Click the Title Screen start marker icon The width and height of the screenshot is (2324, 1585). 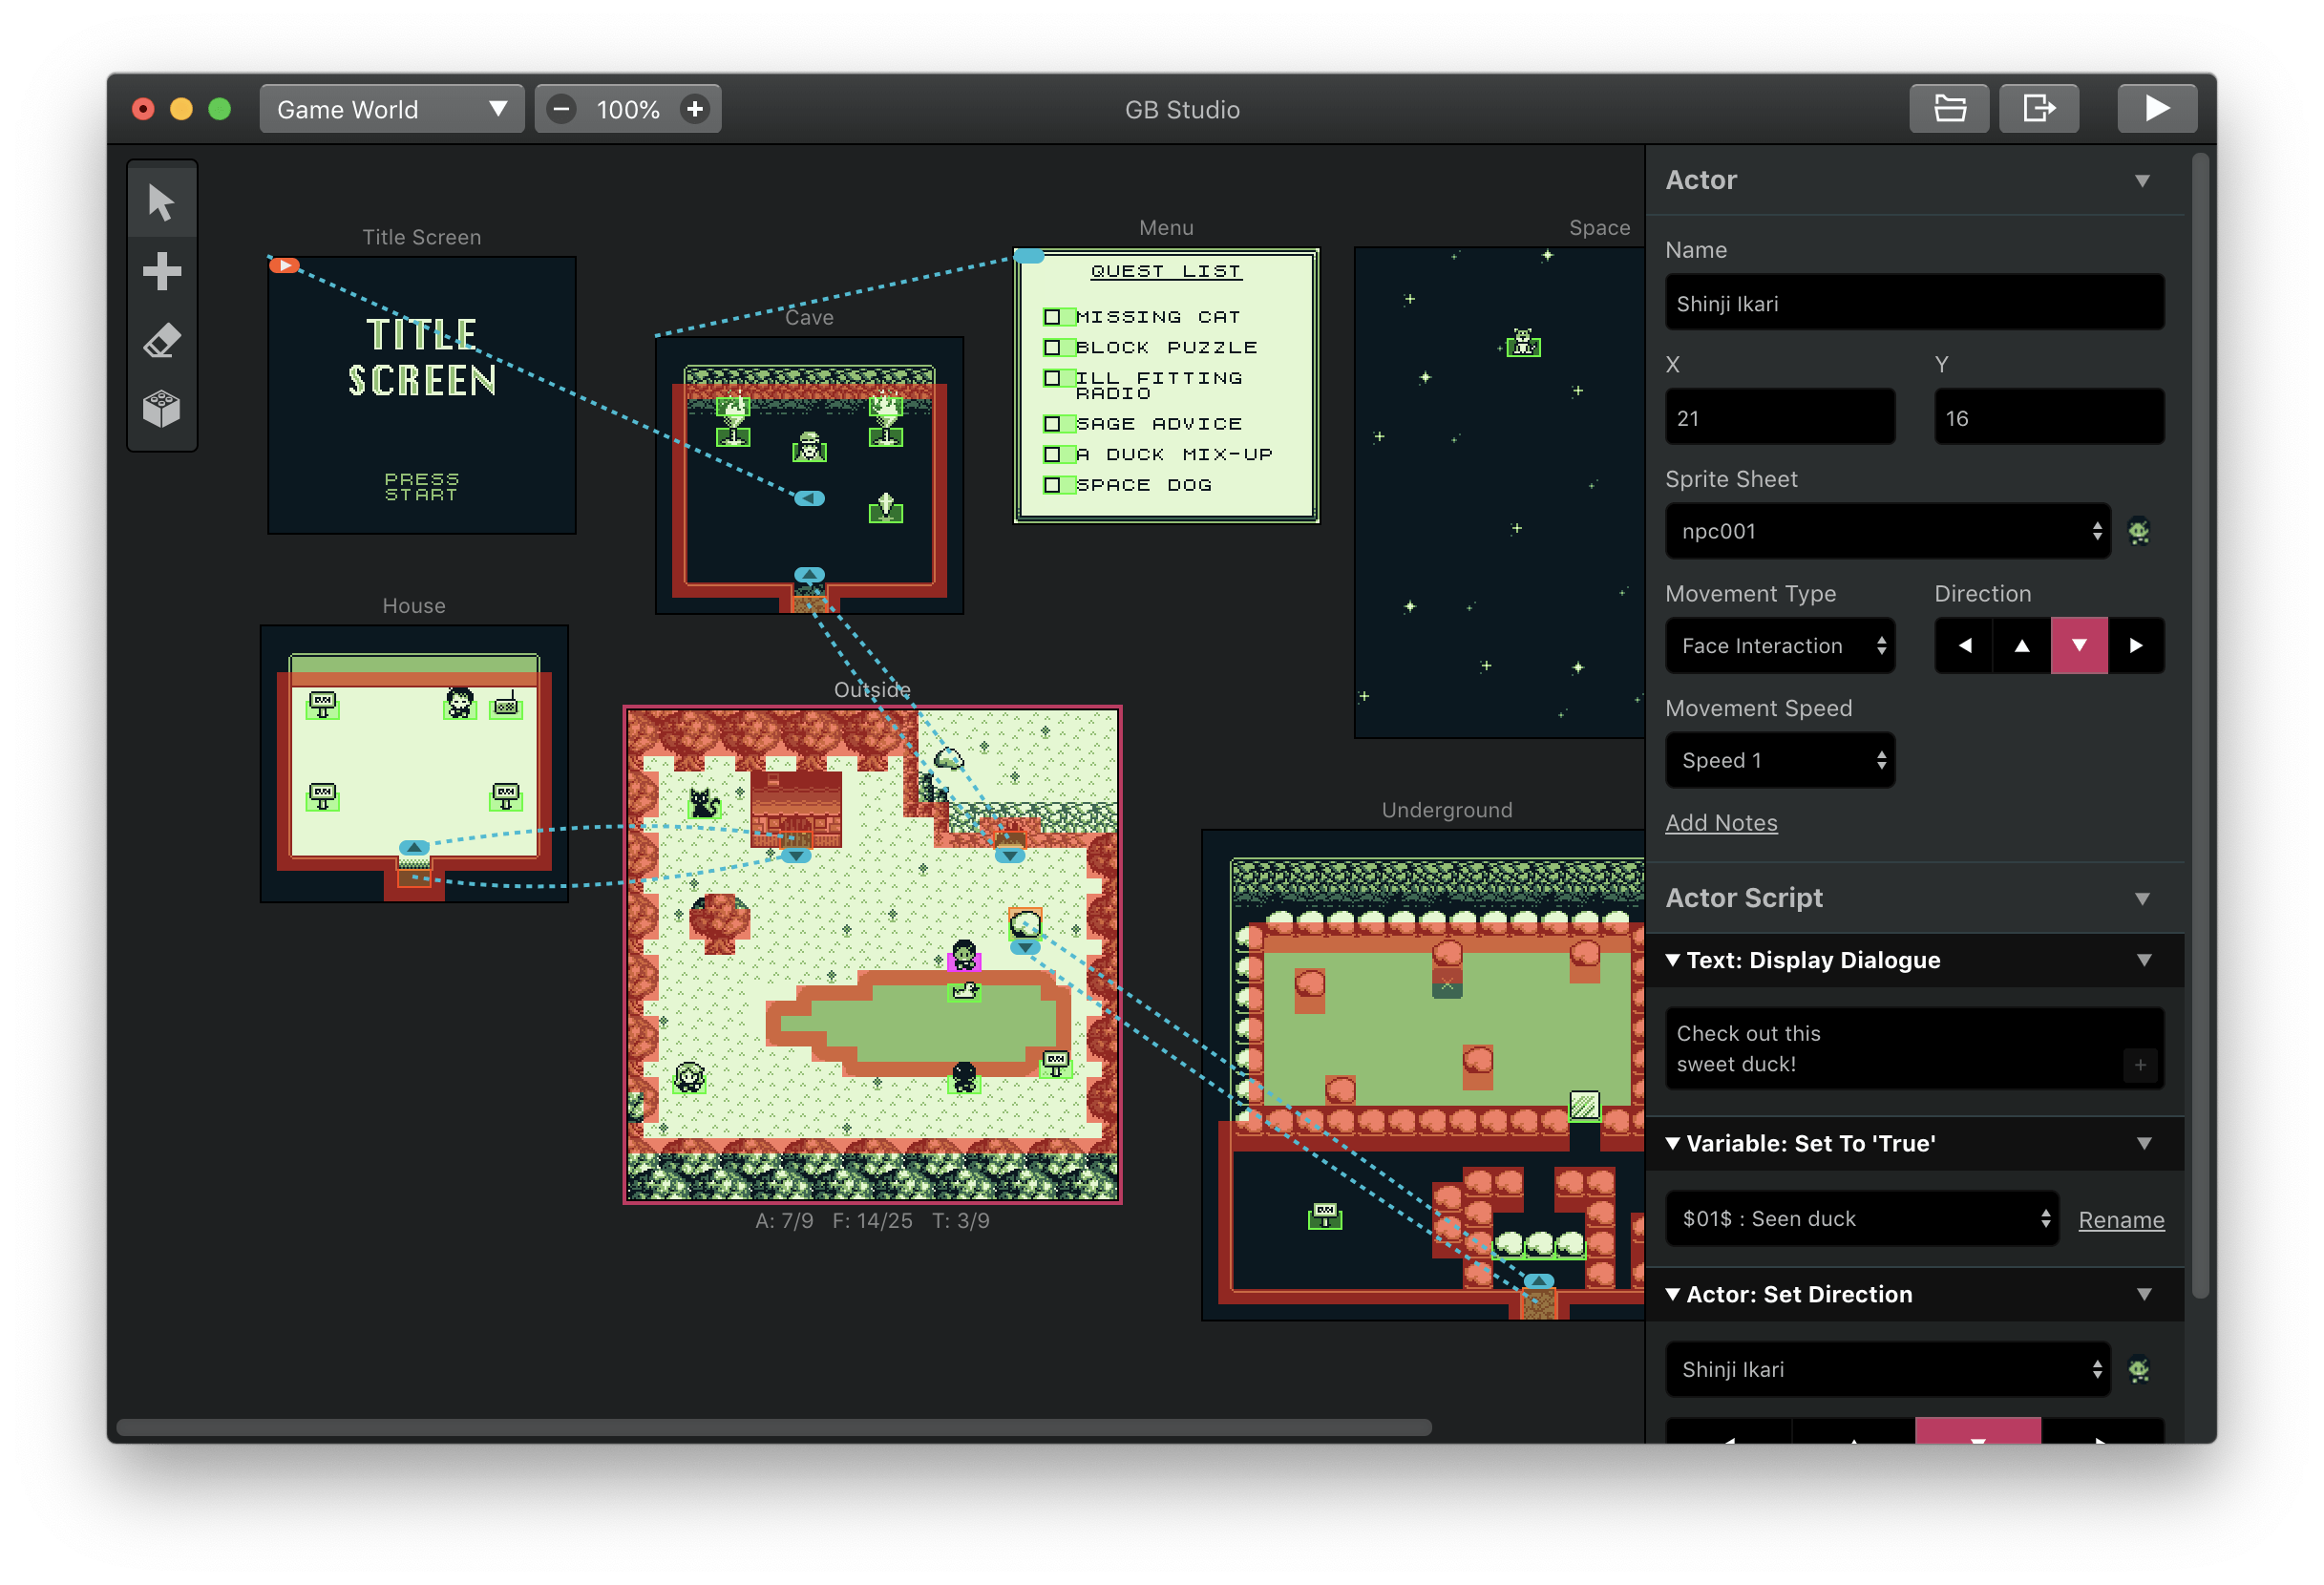click(285, 265)
